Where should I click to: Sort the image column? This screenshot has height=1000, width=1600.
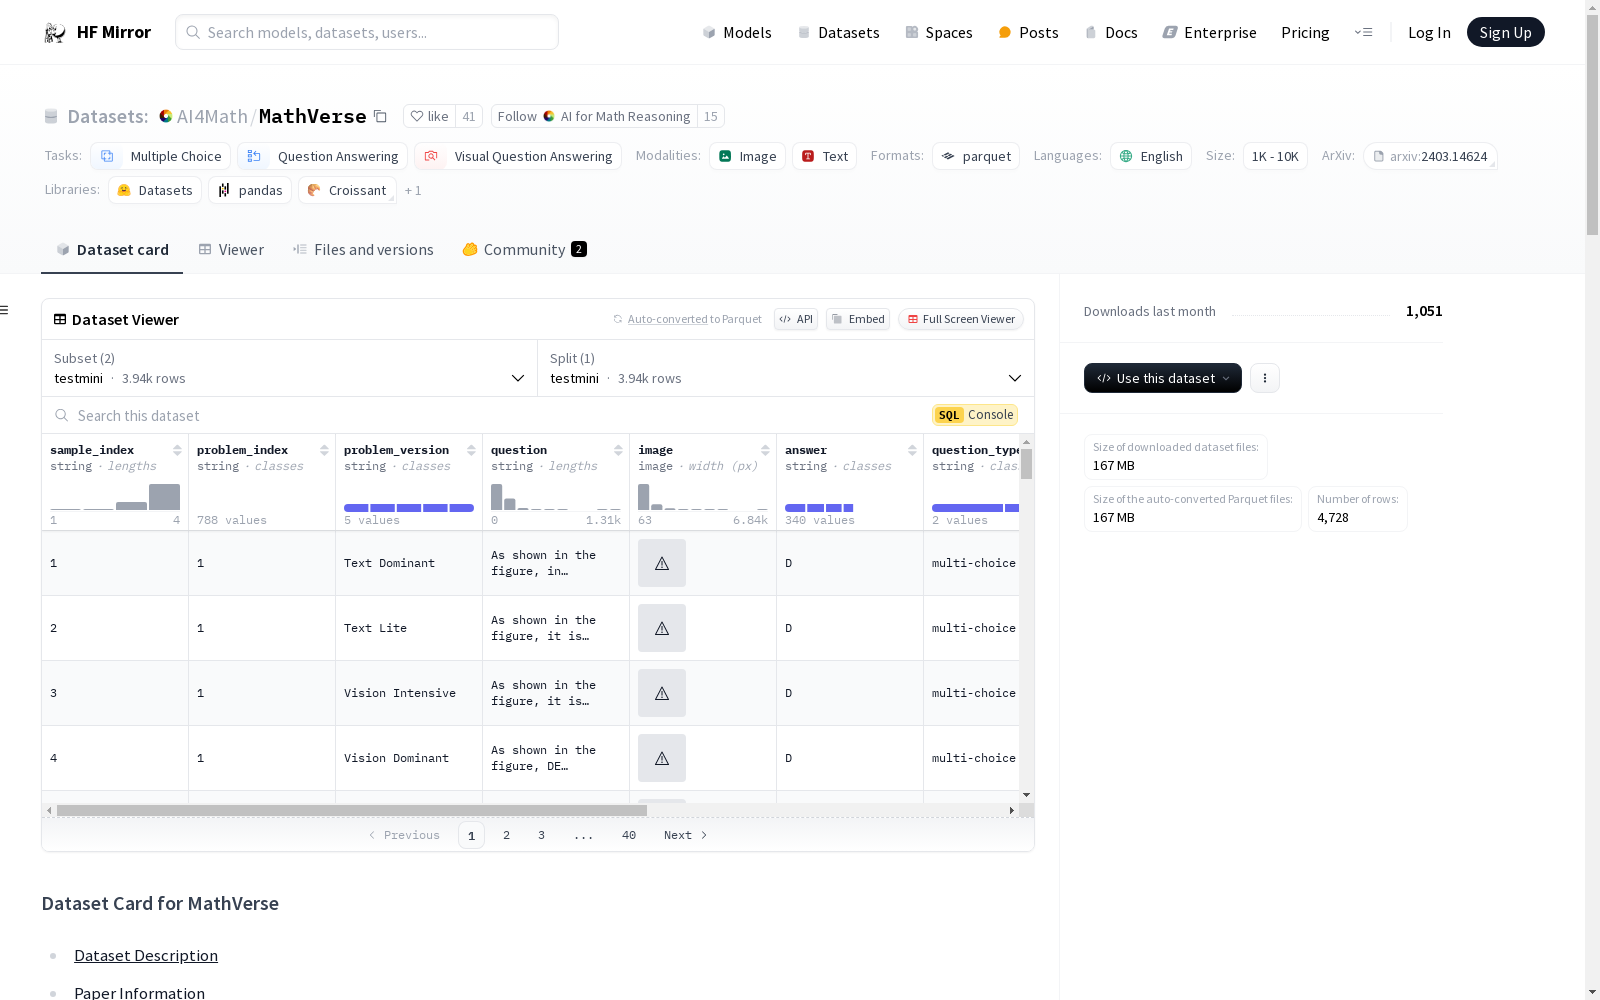click(x=765, y=450)
